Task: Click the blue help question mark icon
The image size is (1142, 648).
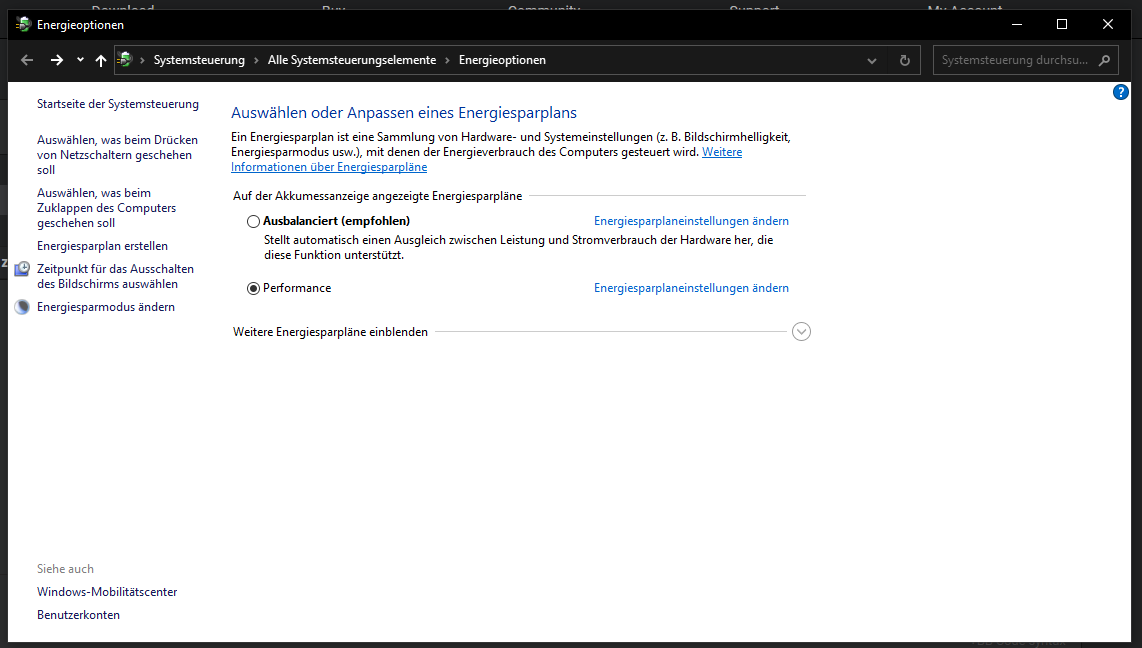Action: (1120, 92)
